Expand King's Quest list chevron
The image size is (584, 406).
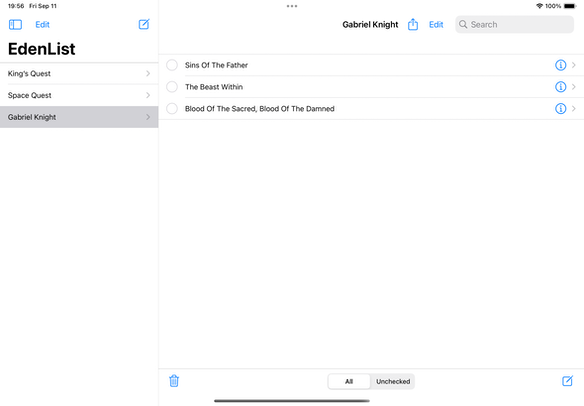click(148, 74)
